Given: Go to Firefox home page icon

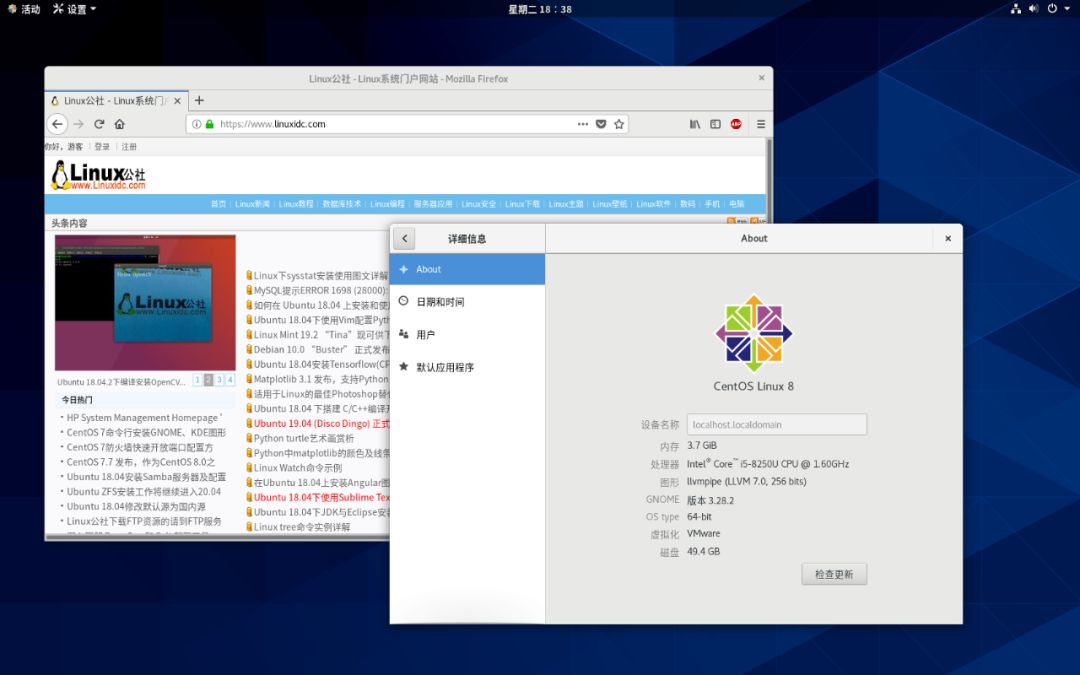Looking at the screenshot, I should tap(120, 124).
